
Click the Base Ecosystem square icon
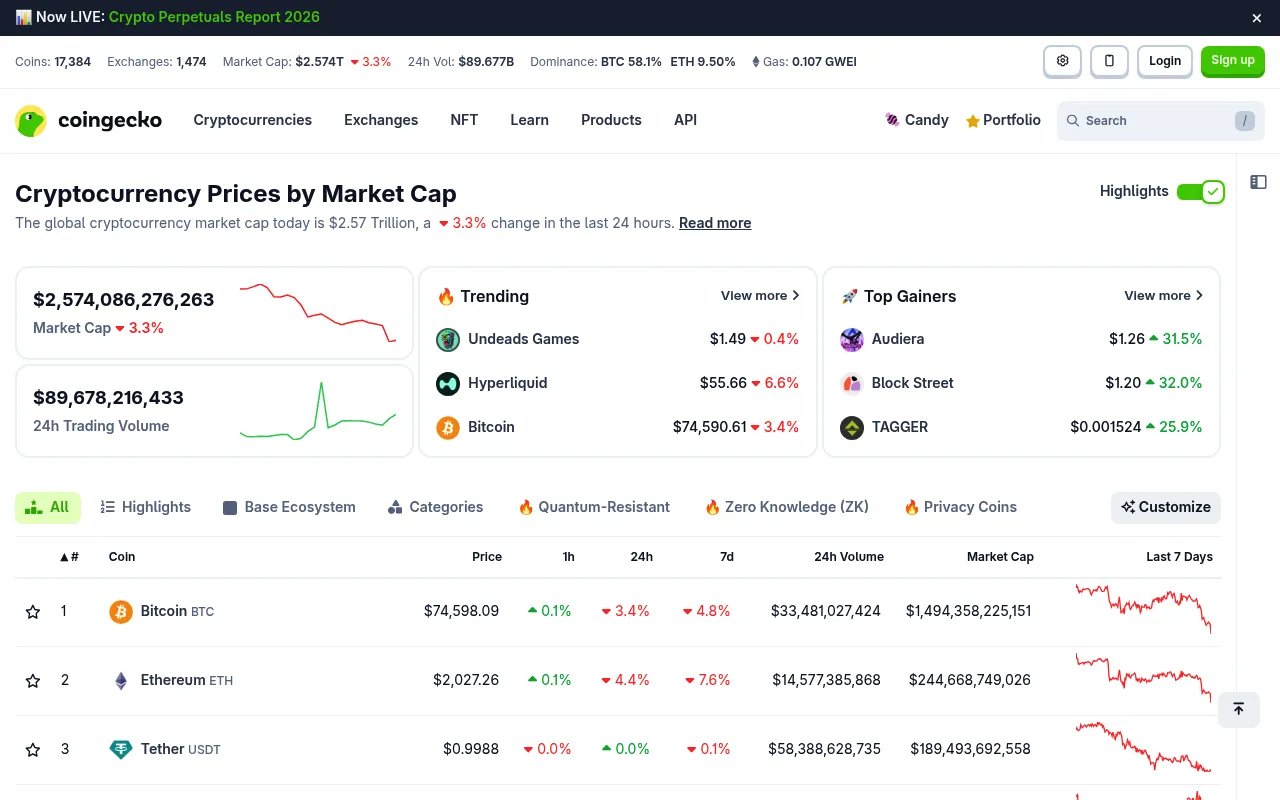coord(230,507)
